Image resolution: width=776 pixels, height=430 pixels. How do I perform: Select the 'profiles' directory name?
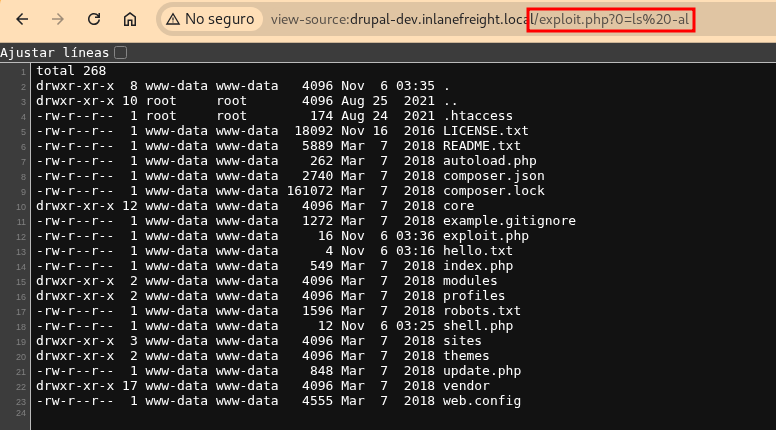coord(474,296)
